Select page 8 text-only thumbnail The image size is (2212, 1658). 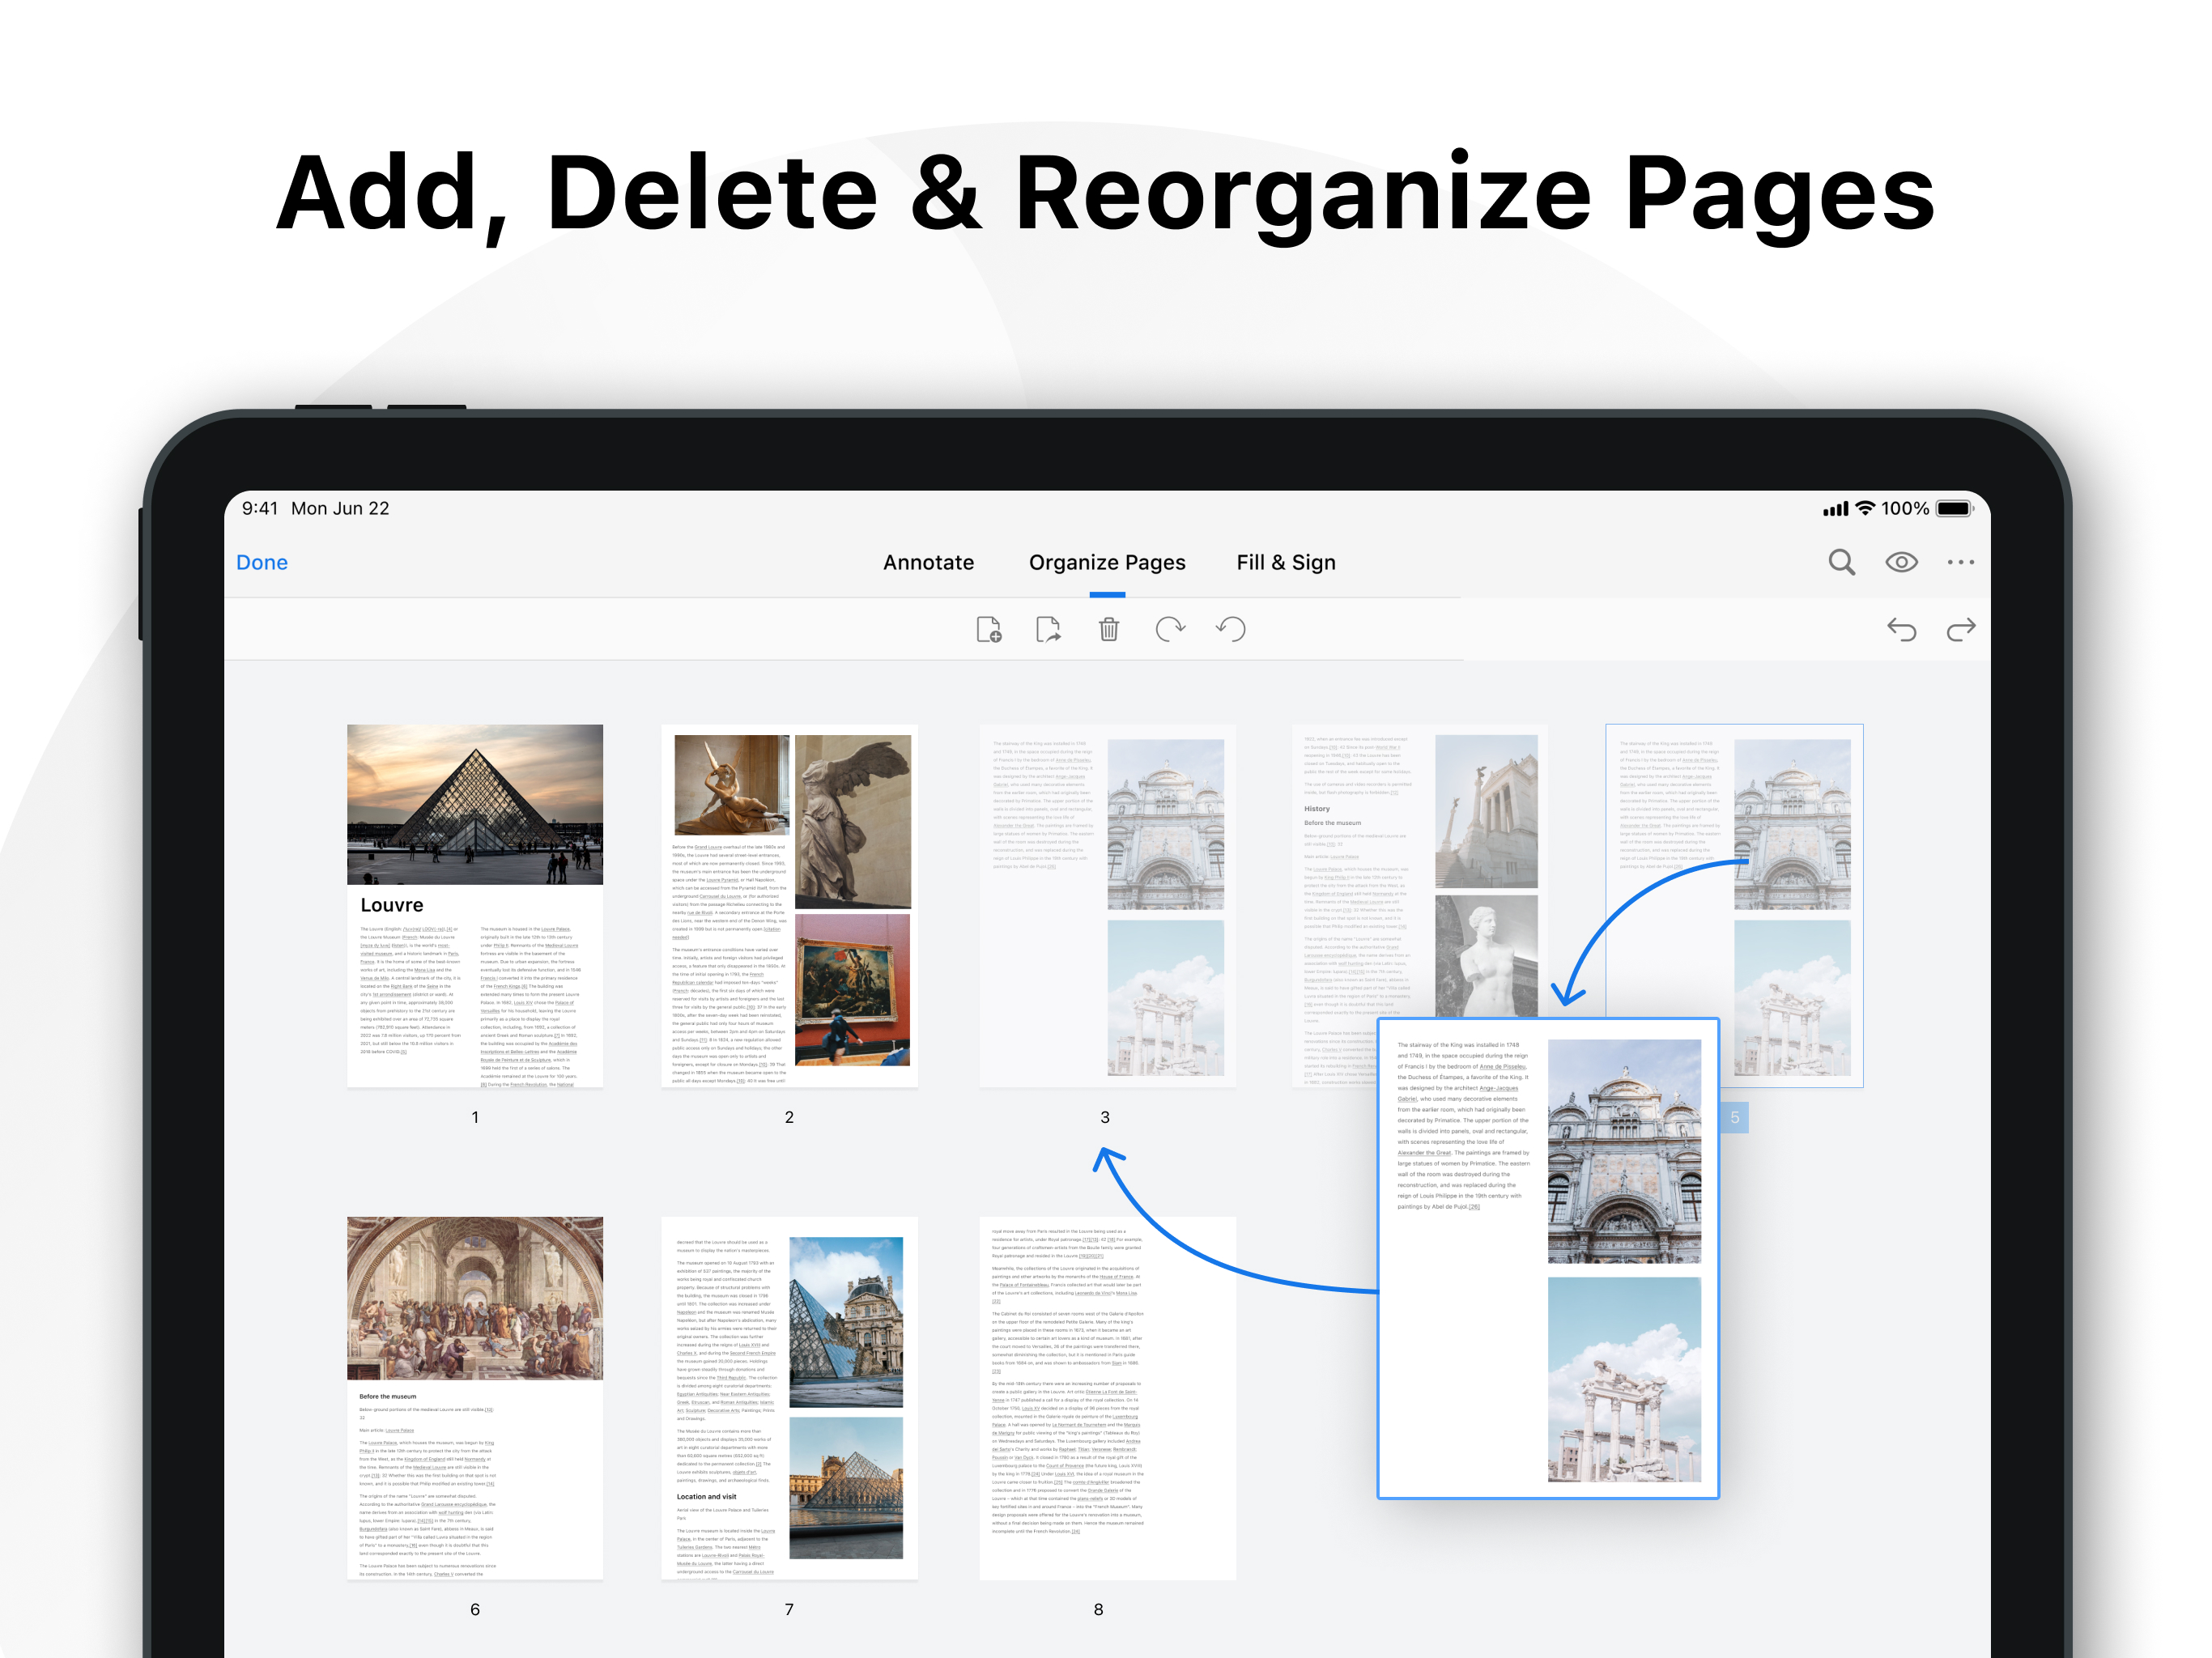1107,1398
